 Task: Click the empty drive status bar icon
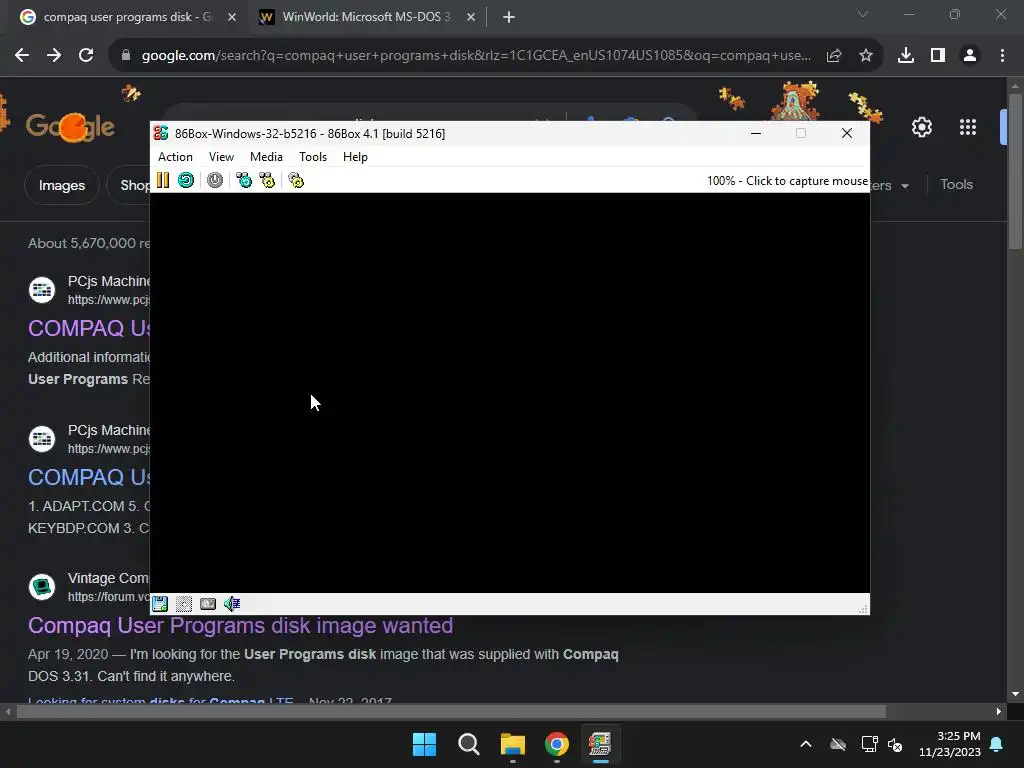click(184, 604)
